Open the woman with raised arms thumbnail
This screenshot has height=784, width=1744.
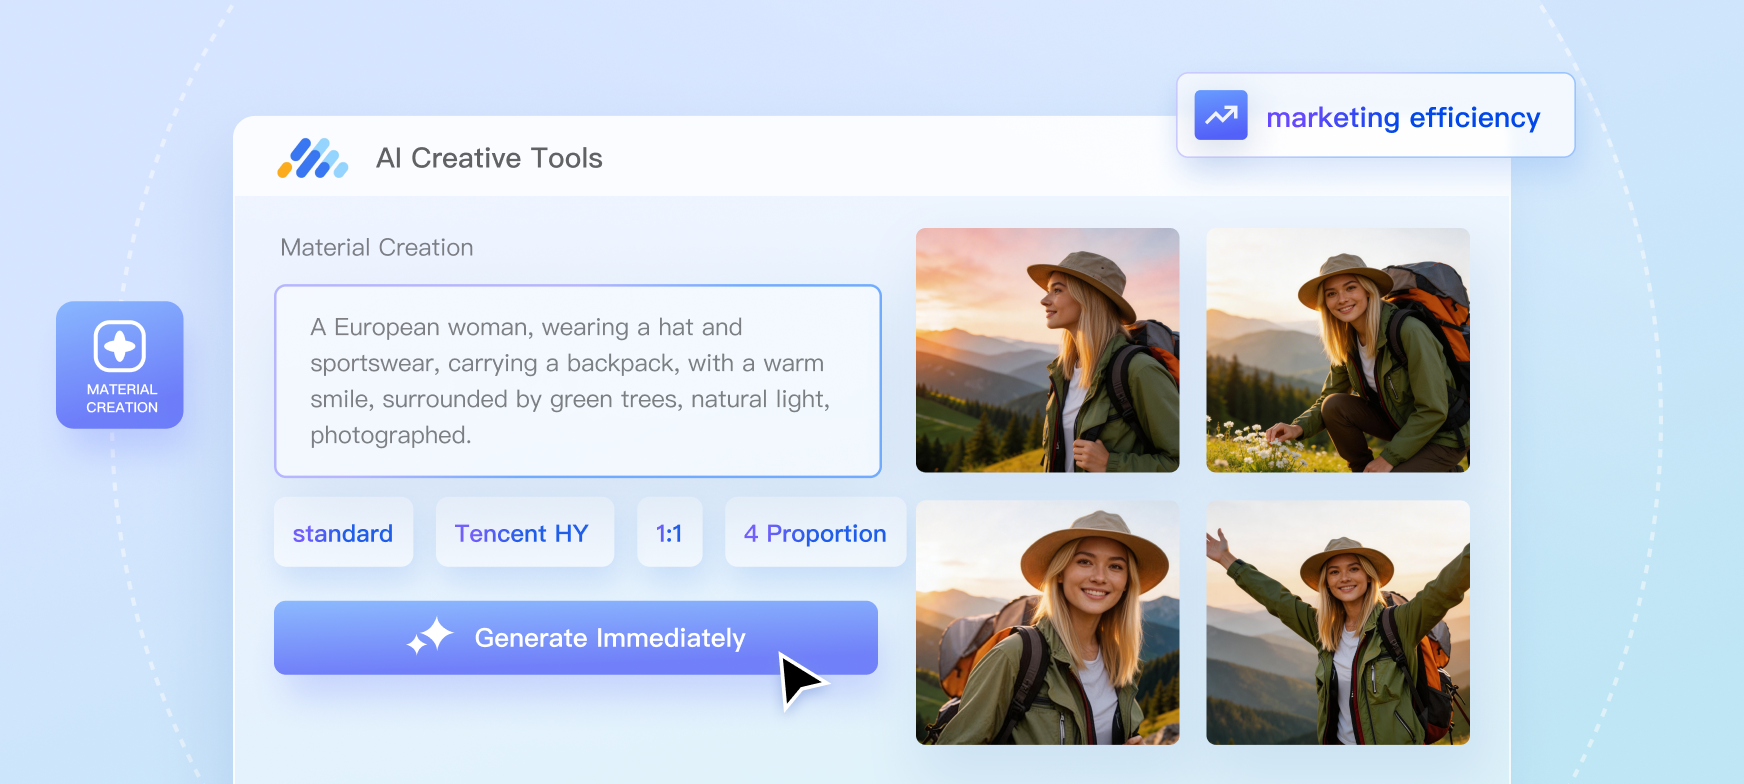(1338, 622)
